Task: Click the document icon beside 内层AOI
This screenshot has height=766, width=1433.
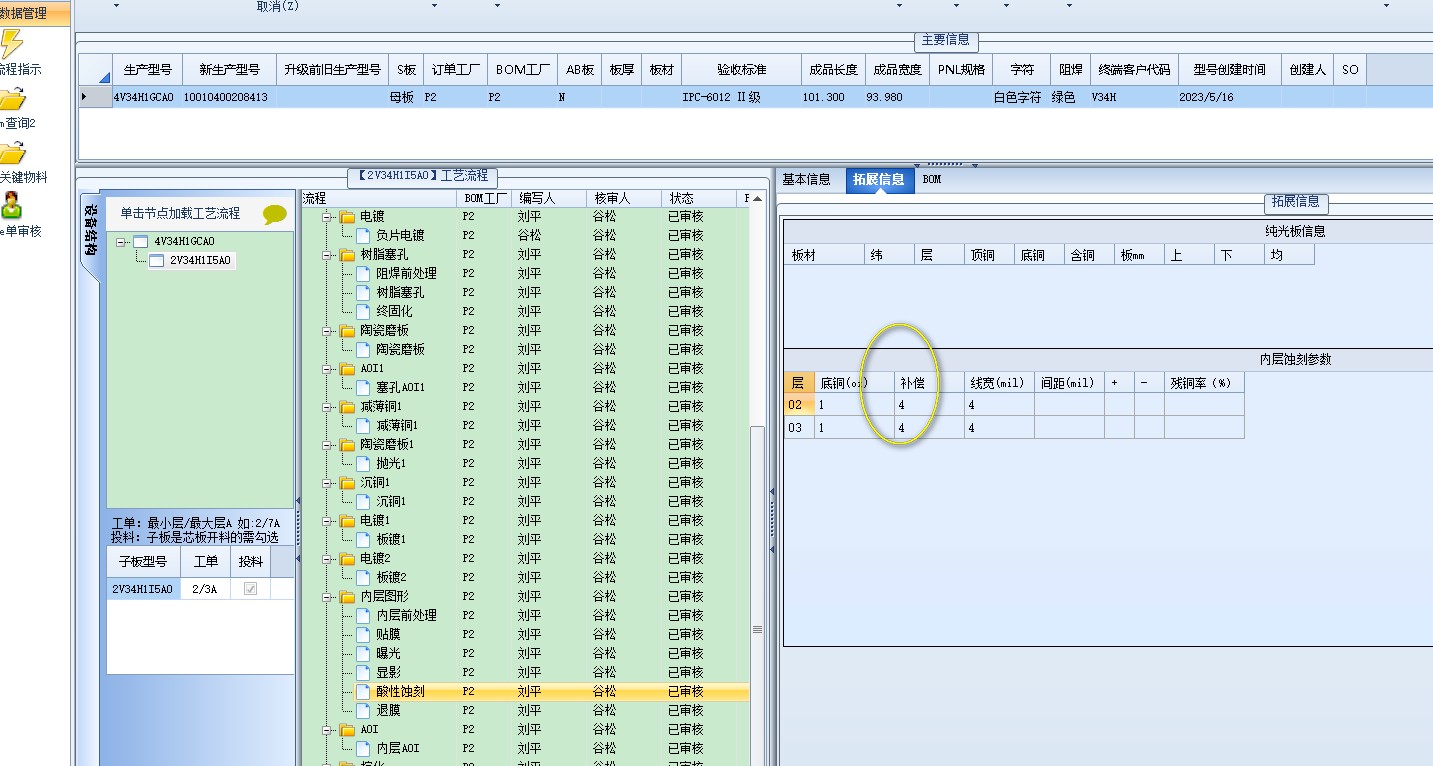Action: 363,749
